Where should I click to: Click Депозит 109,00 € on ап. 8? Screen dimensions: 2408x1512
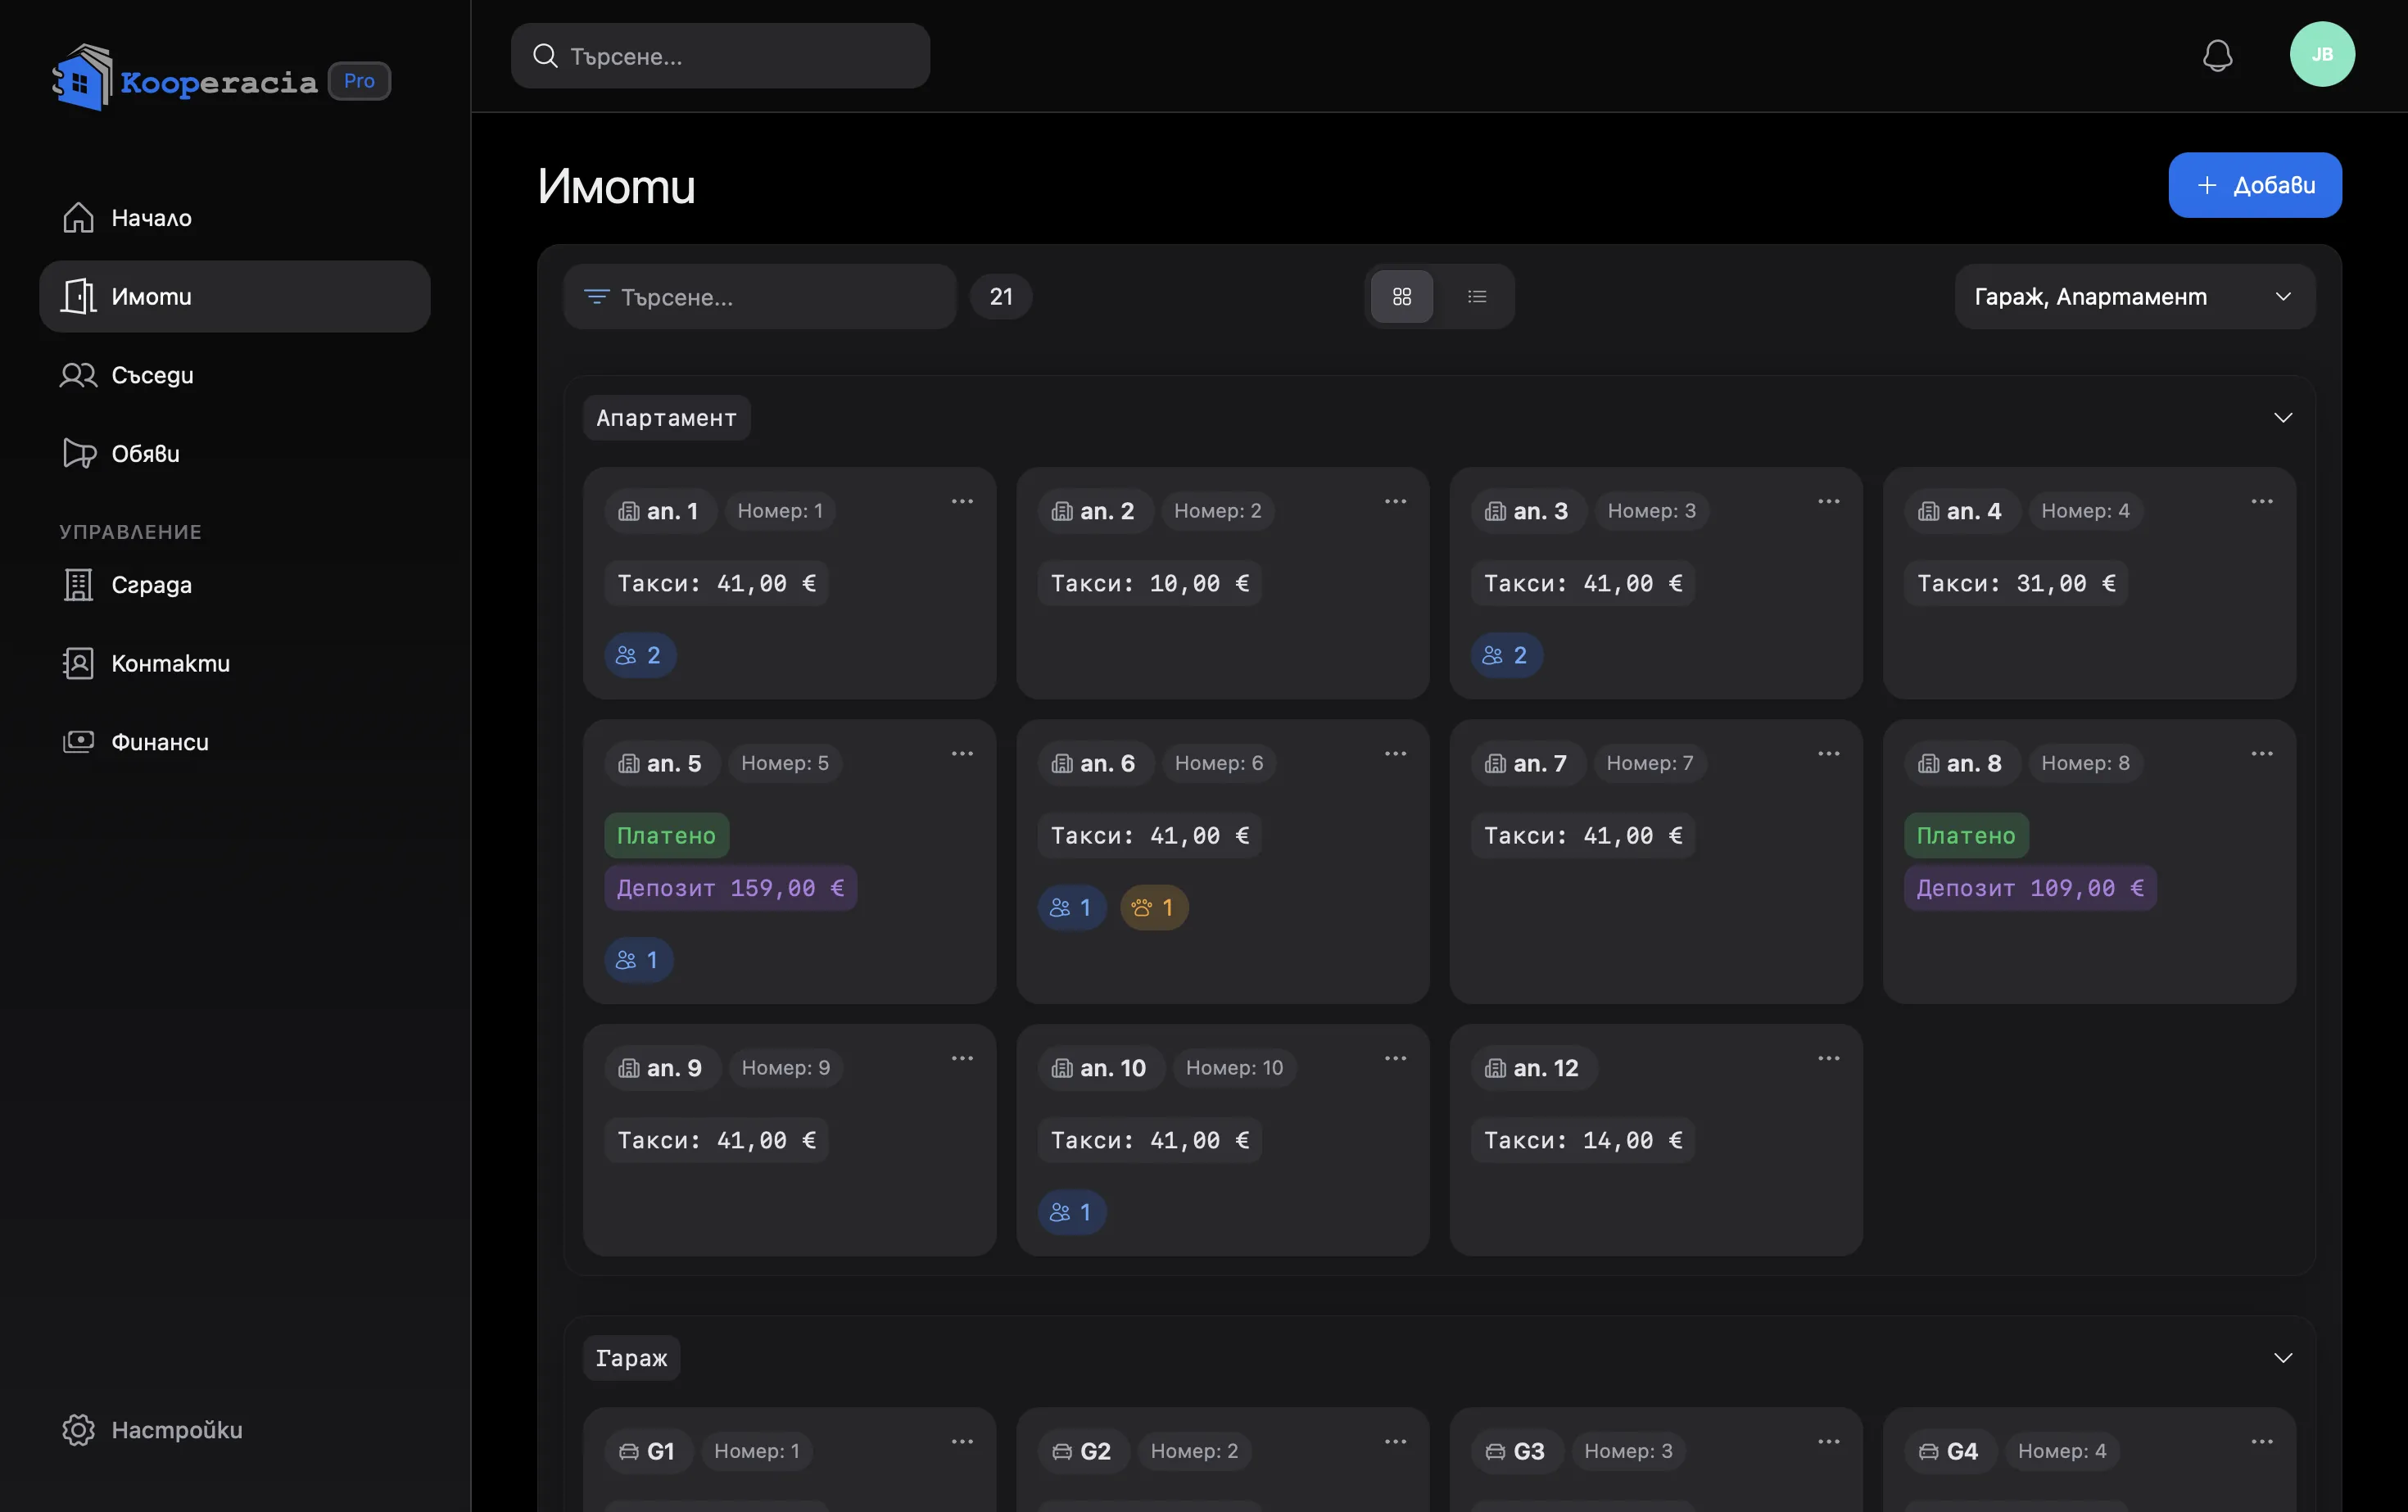pyautogui.click(x=2030, y=888)
